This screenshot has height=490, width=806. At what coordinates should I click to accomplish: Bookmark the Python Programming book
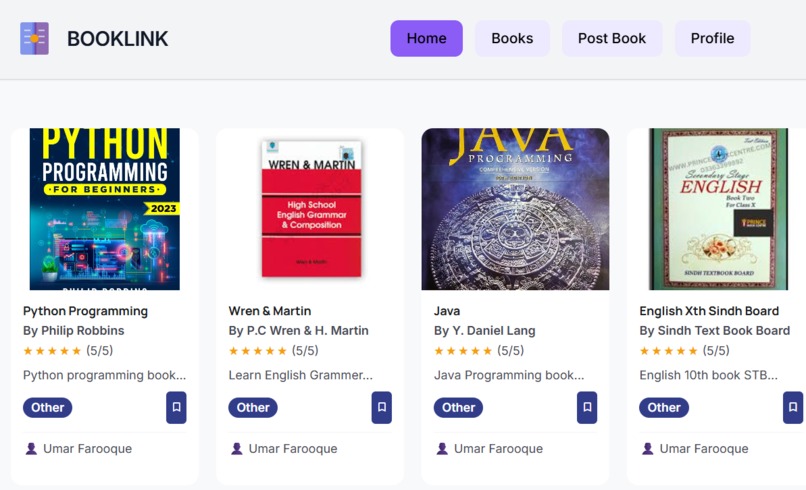tap(176, 408)
